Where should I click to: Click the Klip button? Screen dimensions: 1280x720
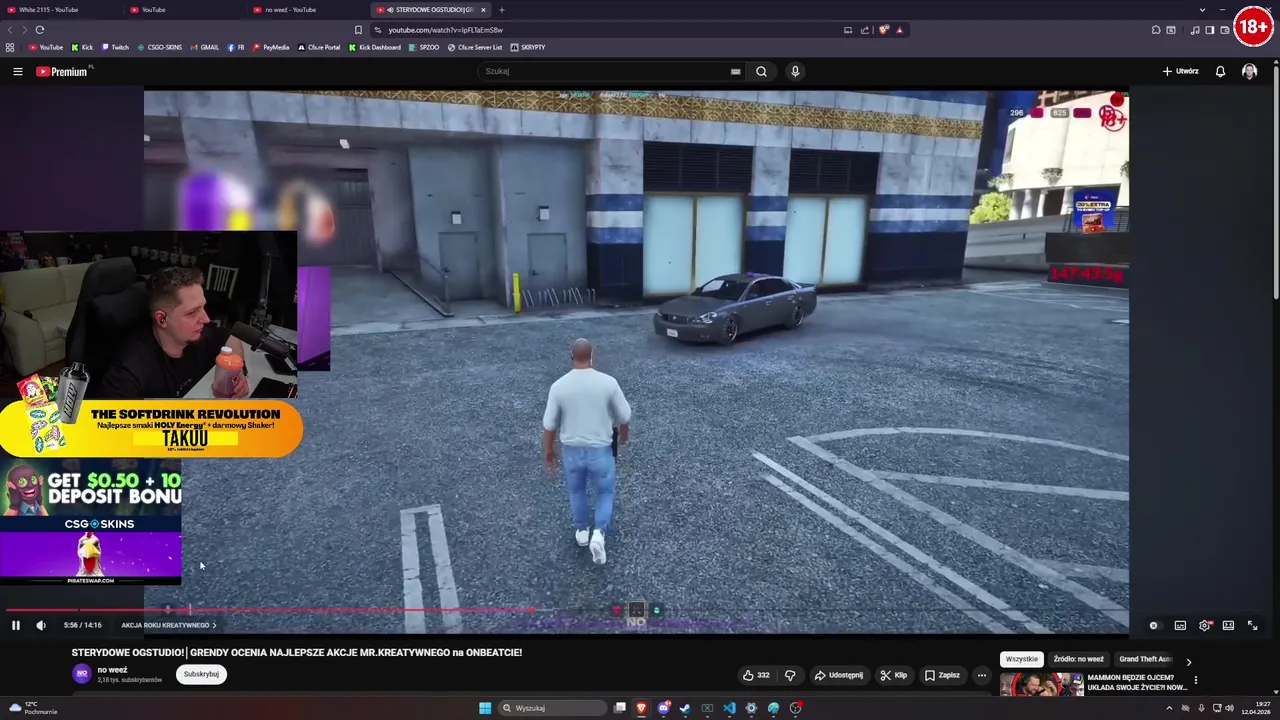tap(894, 675)
